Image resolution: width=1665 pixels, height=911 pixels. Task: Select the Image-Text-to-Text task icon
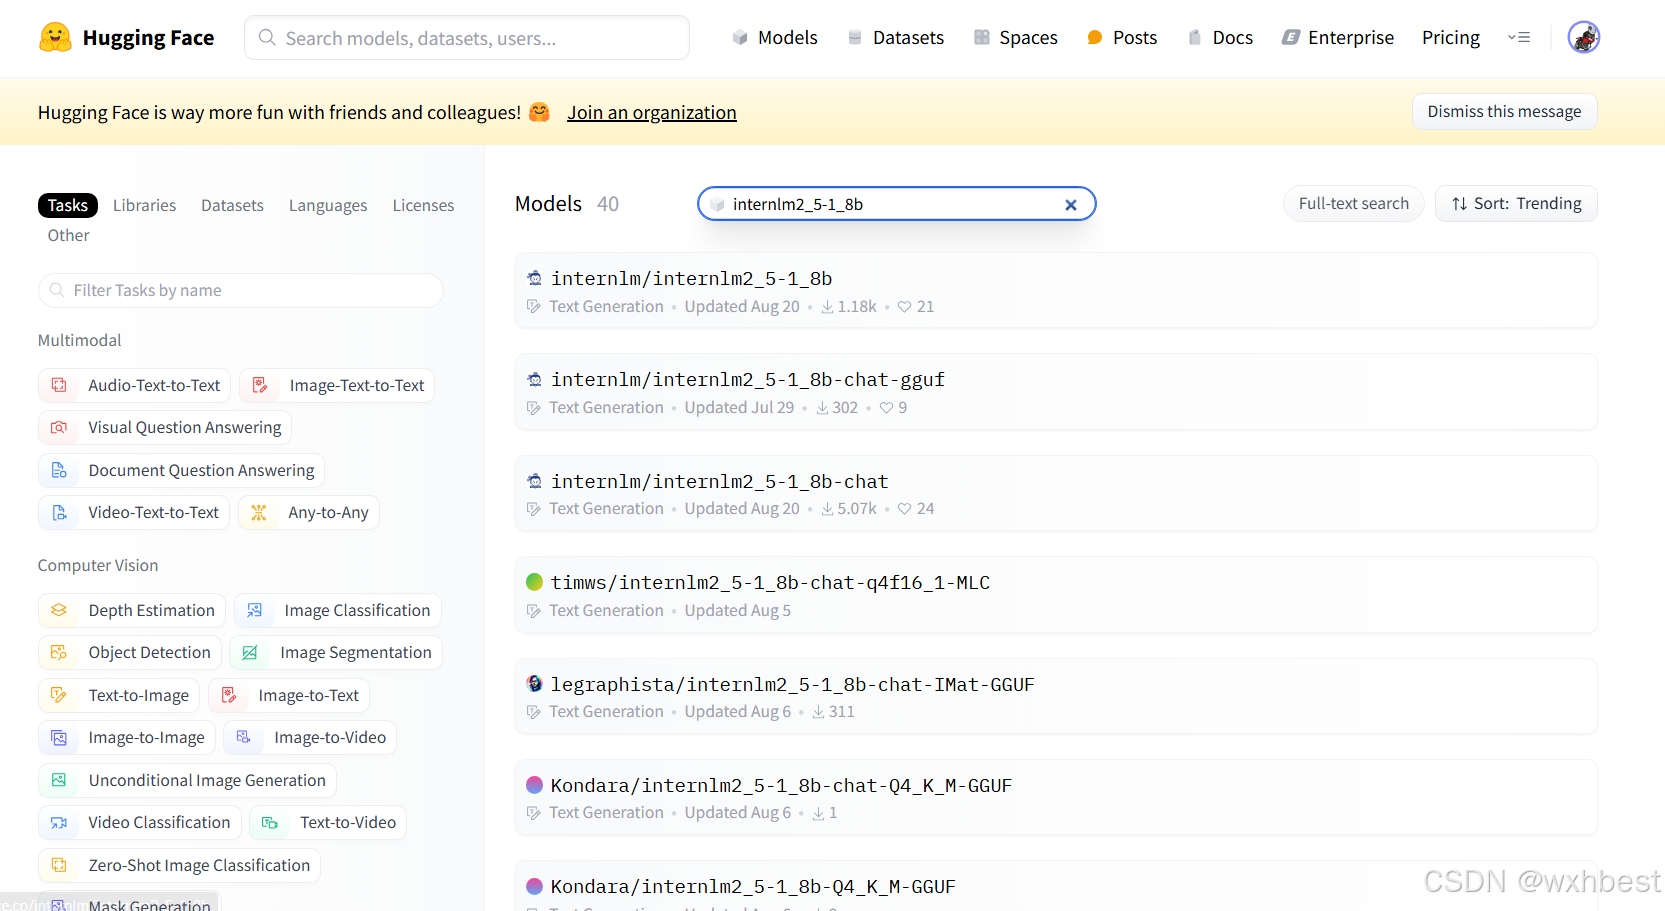click(260, 385)
